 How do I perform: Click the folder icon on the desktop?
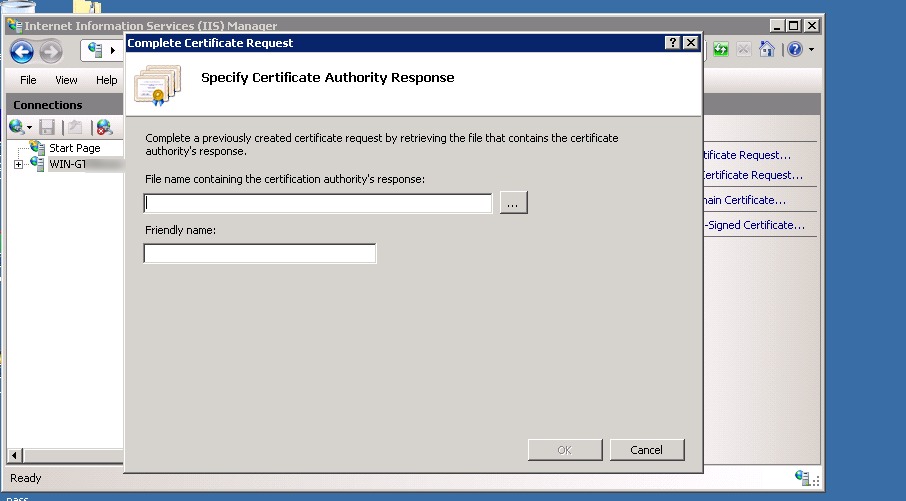pos(87,6)
